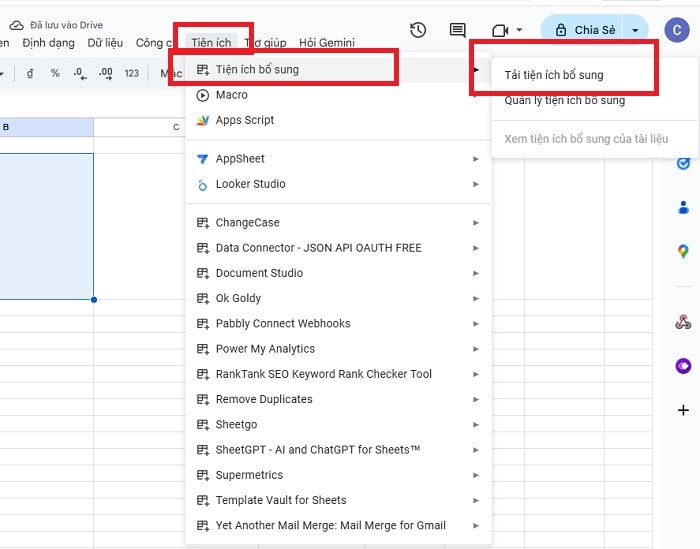Image resolution: width=700 pixels, height=549 pixels.
Task: Click SheetGPT add-on icon
Action: pos(203,450)
